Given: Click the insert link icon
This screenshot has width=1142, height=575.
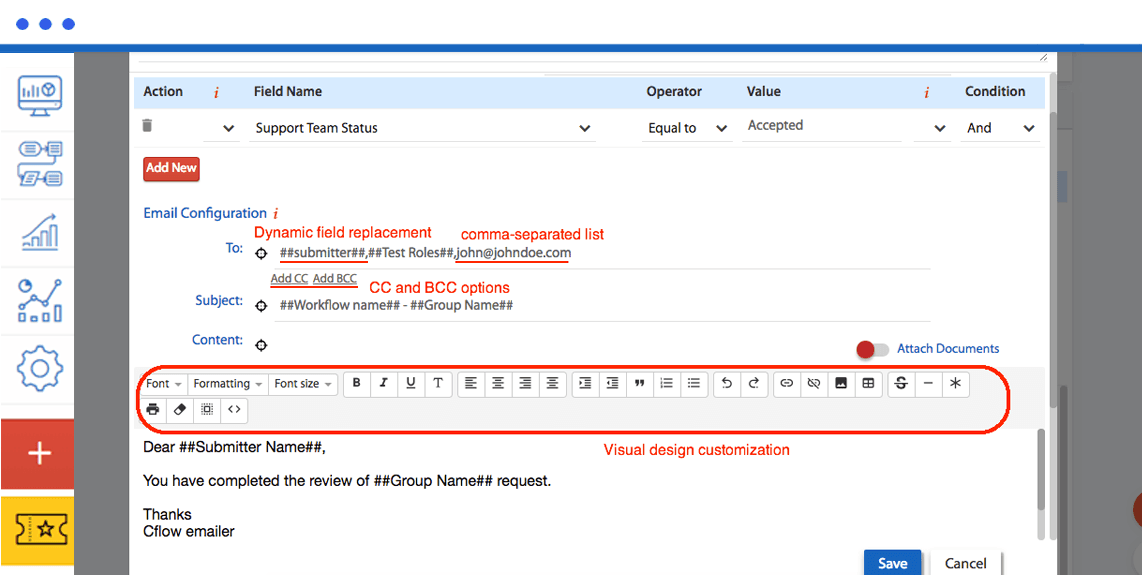Looking at the screenshot, I should [787, 383].
